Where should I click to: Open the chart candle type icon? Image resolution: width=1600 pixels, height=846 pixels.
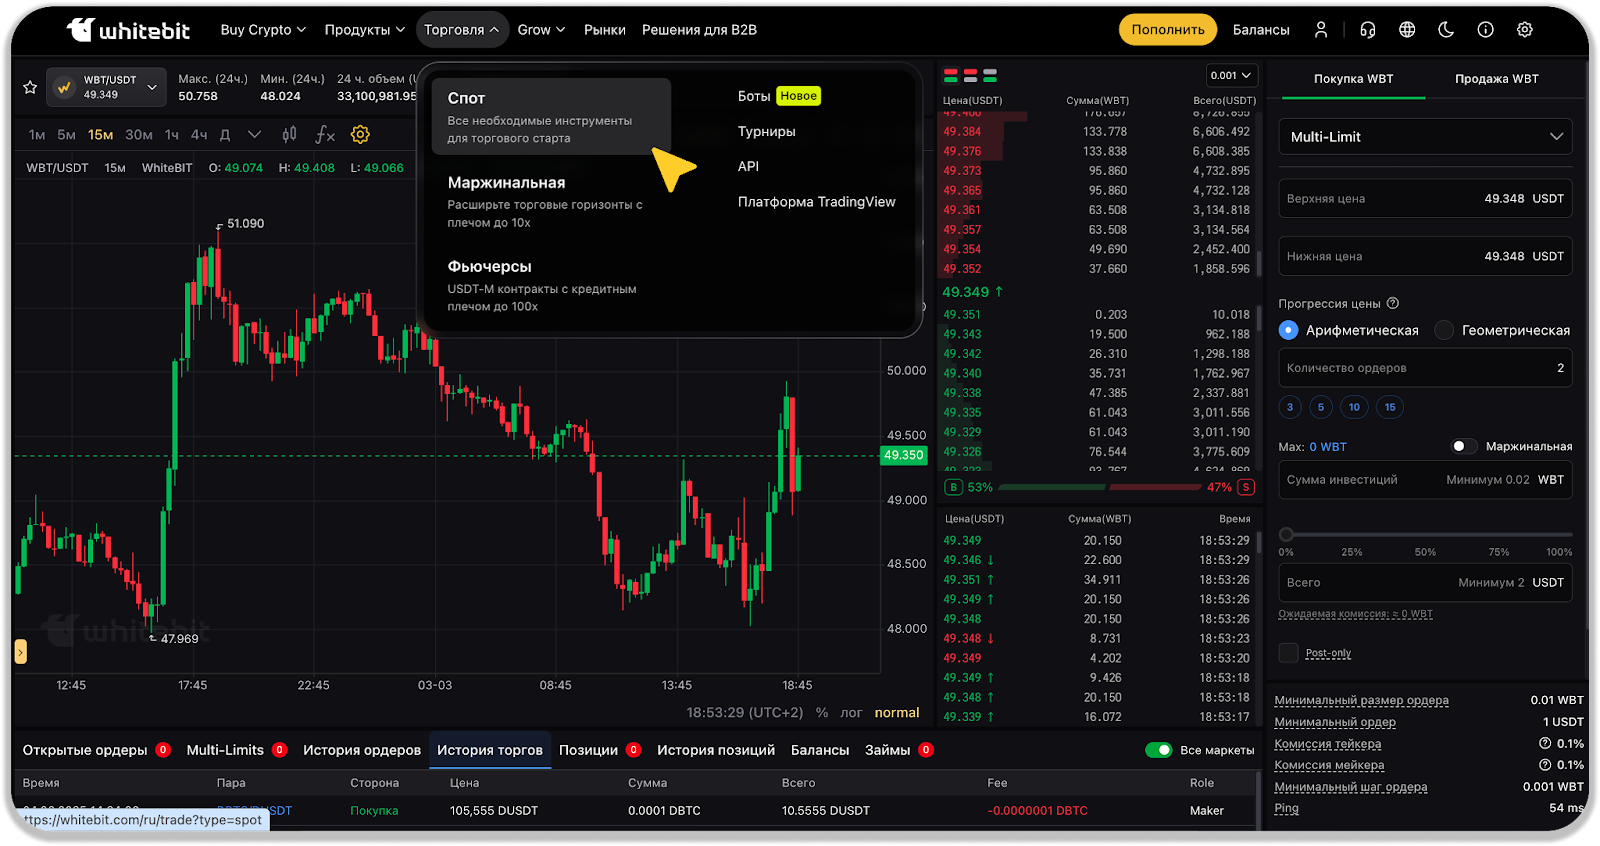pyautogui.click(x=289, y=135)
